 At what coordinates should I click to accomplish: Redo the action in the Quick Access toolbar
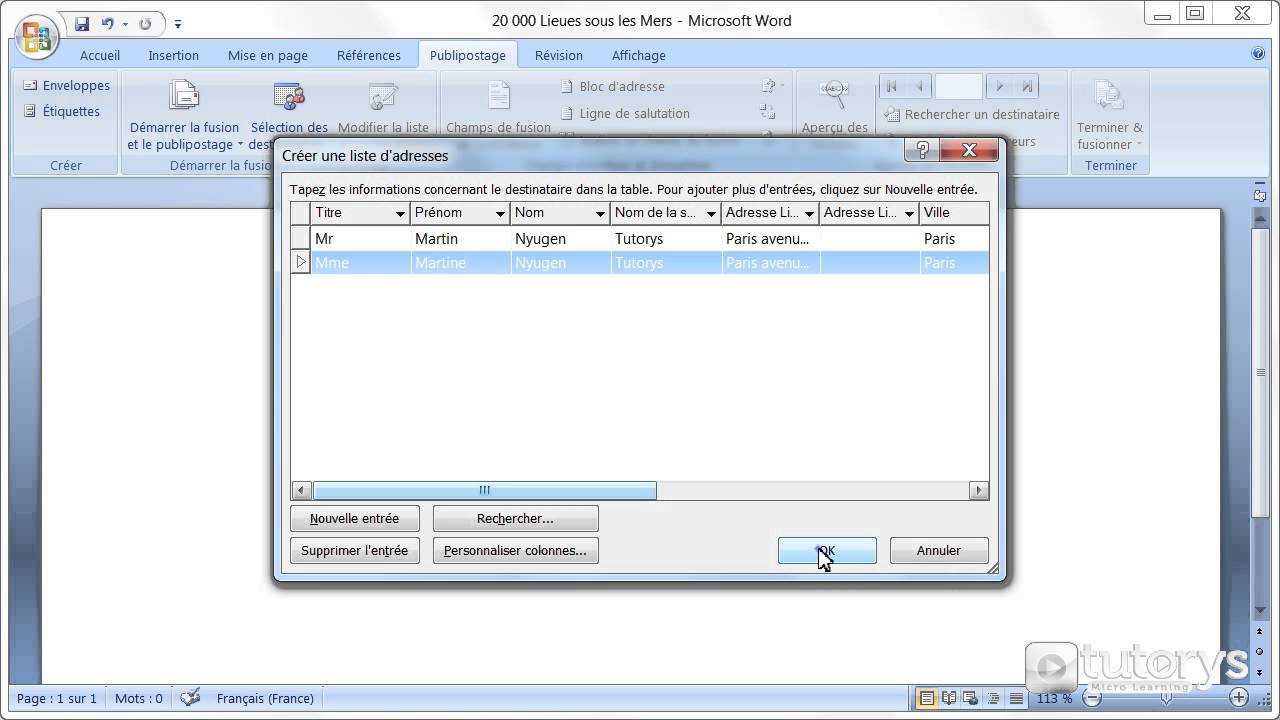(x=146, y=23)
